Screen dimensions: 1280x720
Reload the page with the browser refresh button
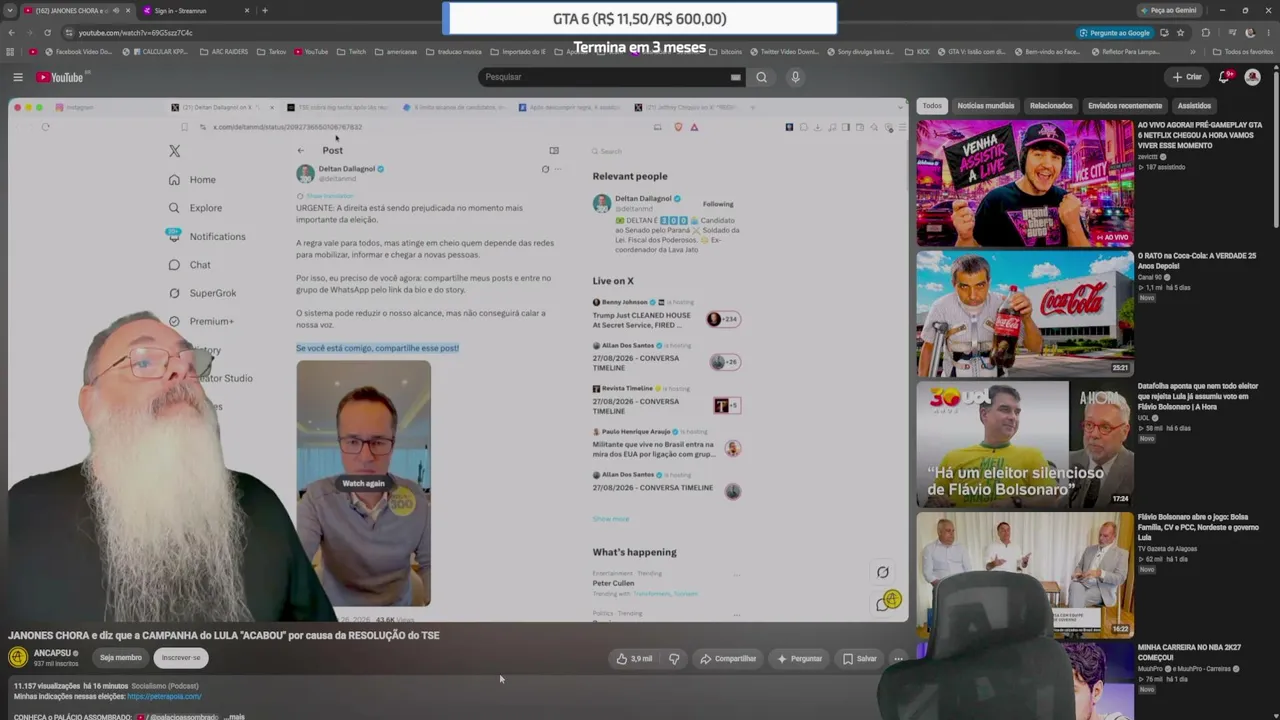[x=50, y=32]
